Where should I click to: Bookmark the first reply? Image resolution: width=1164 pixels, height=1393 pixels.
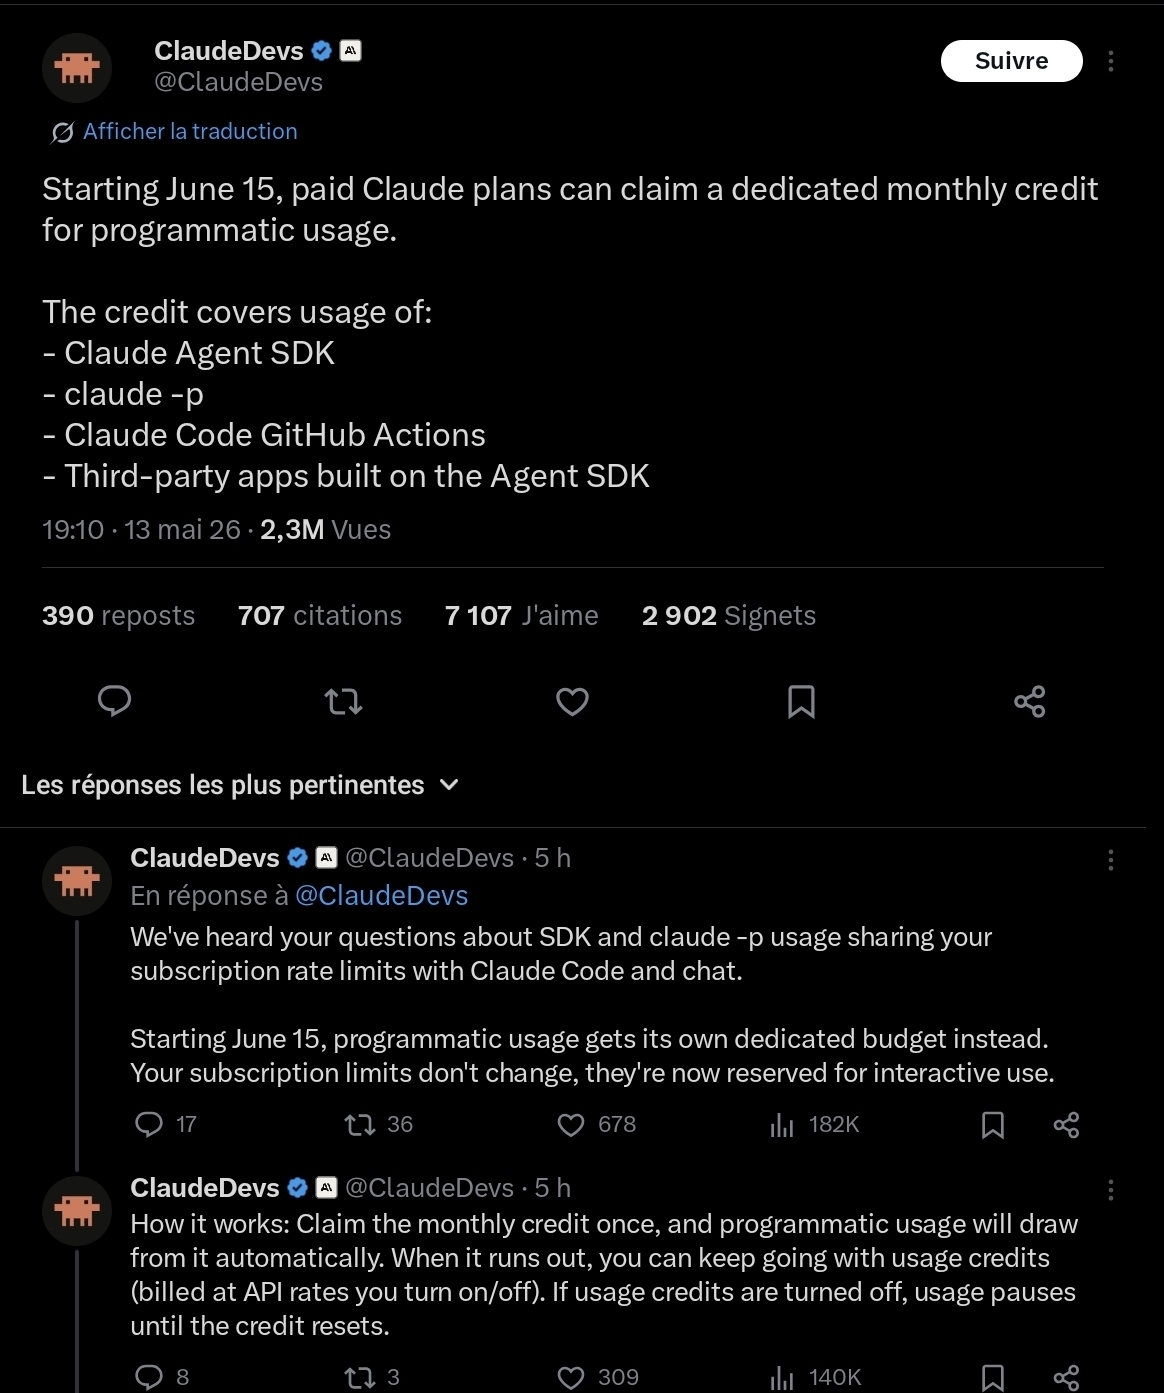point(993,1125)
